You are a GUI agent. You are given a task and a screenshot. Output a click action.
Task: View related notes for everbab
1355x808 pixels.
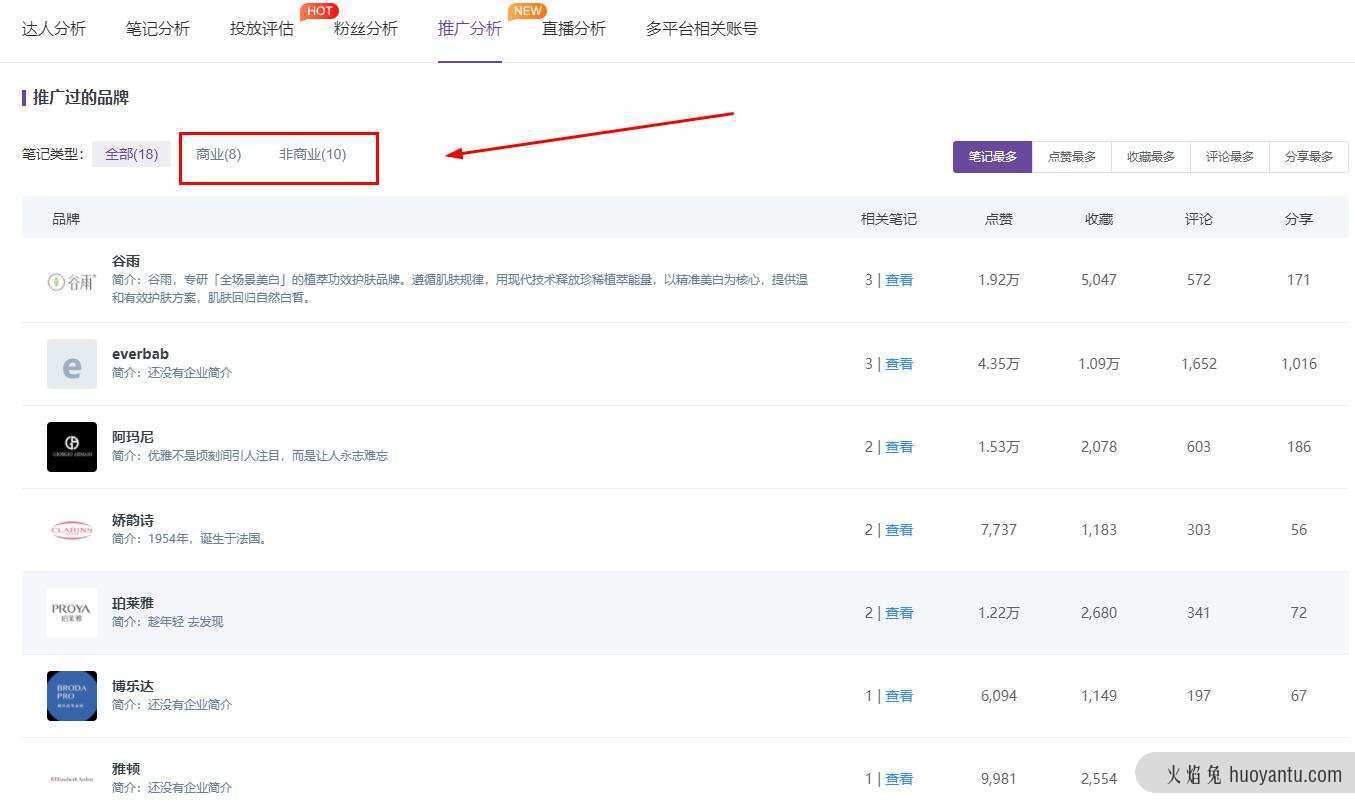click(899, 364)
